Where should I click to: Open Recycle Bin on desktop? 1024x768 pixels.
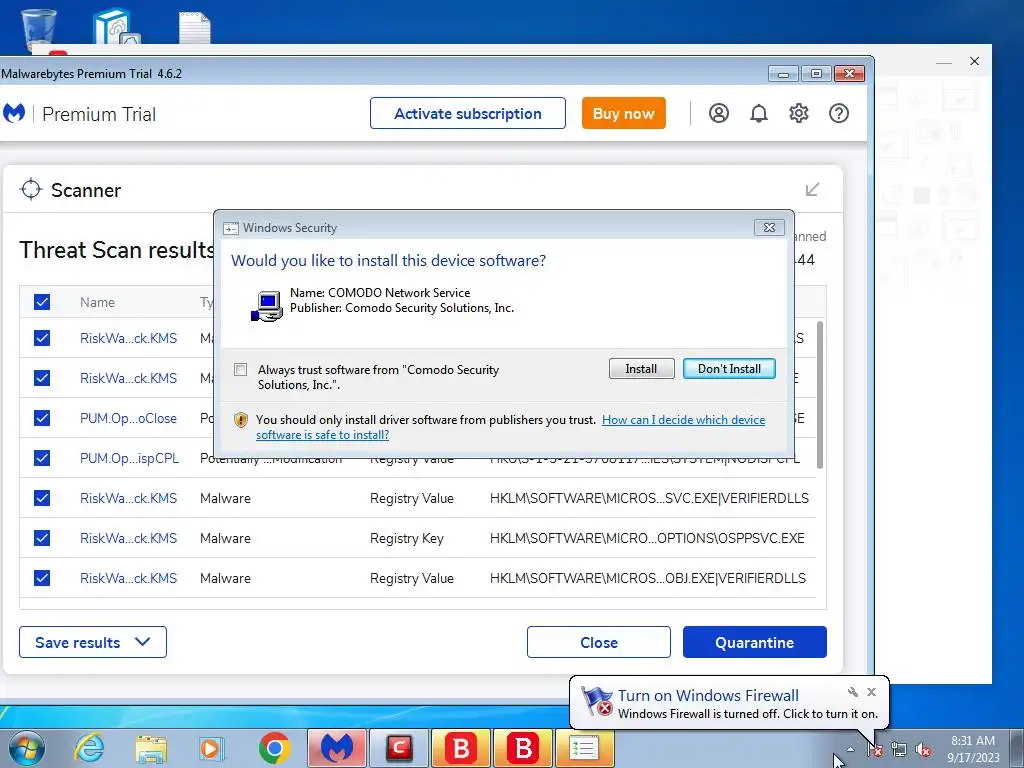39,29
